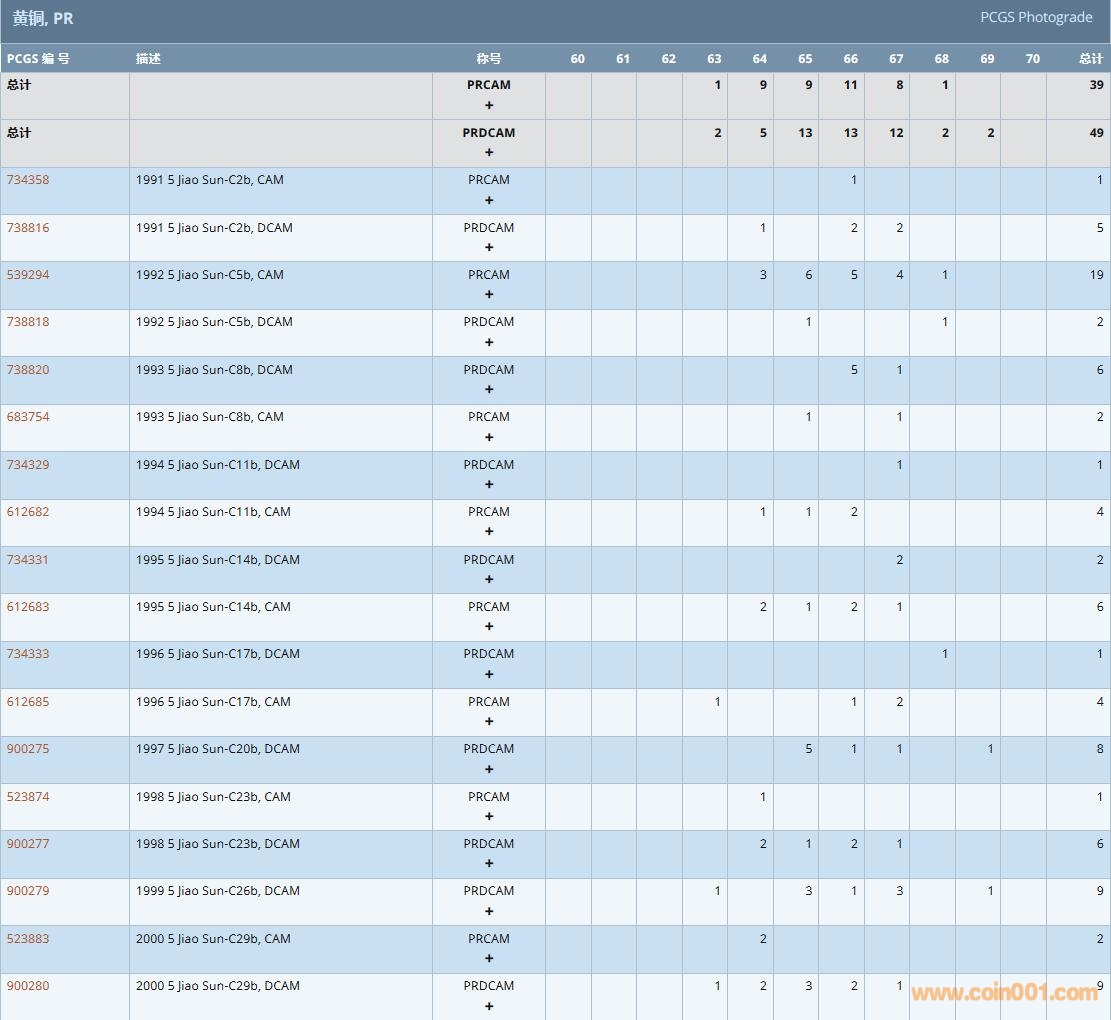The width and height of the screenshot is (1111, 1020).
Task: Open PCGS number 523883 link
Action: [x=28, y=939]
